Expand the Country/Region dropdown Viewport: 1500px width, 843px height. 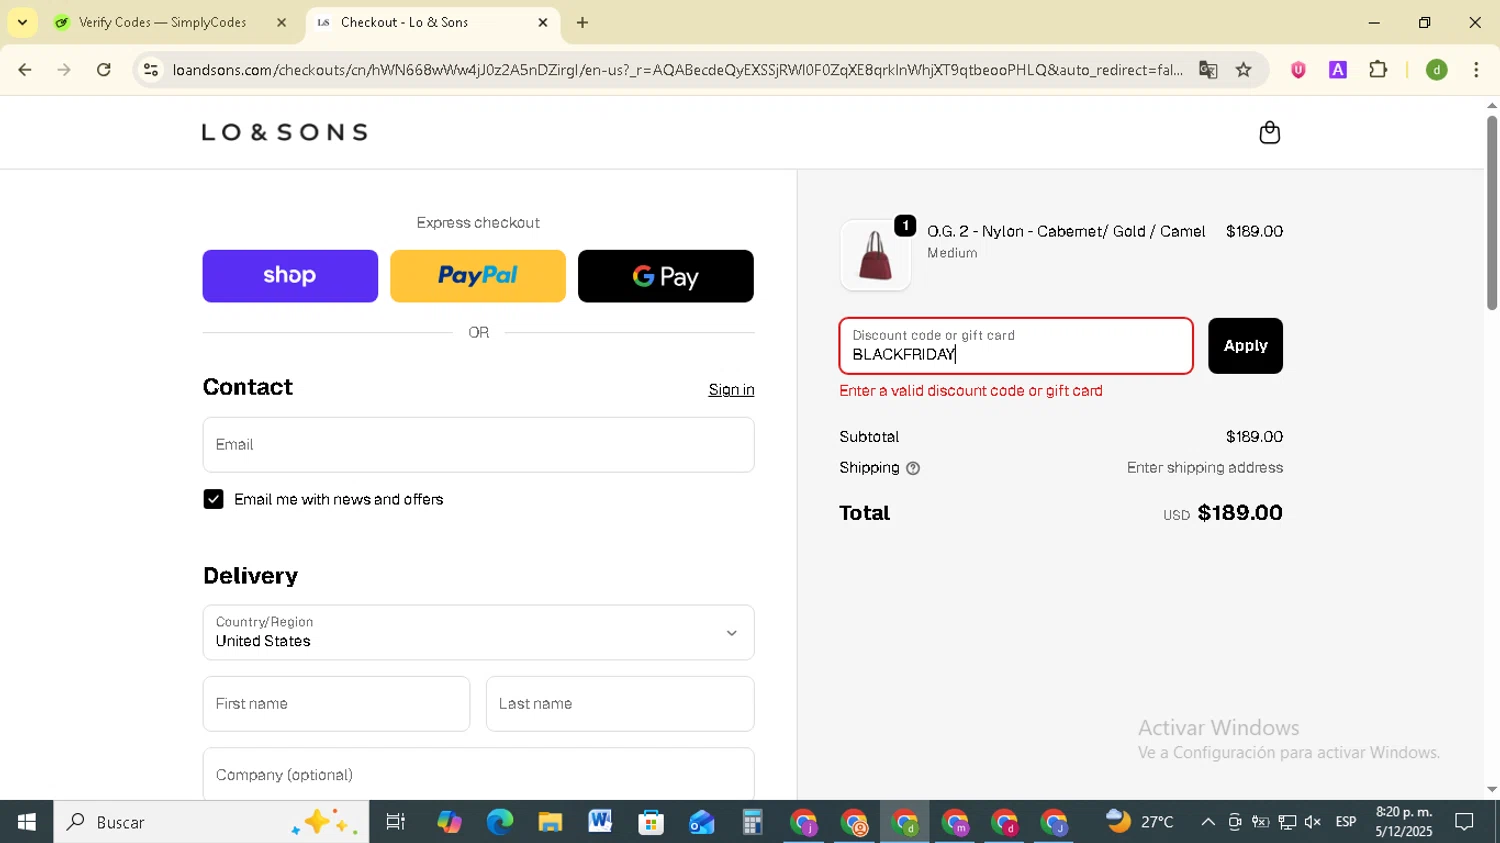[478, 632]
